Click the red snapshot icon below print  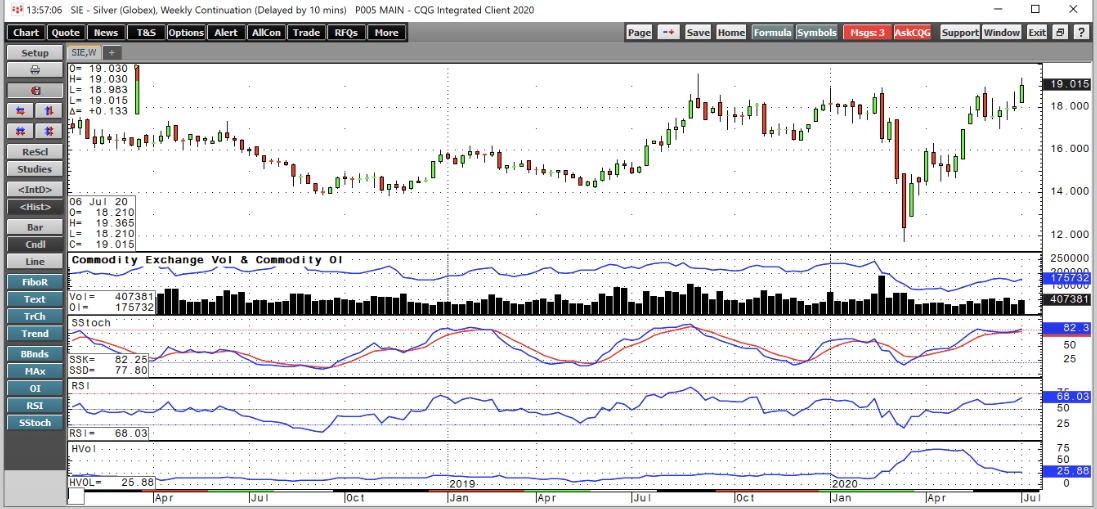click(x=34, y=90)
